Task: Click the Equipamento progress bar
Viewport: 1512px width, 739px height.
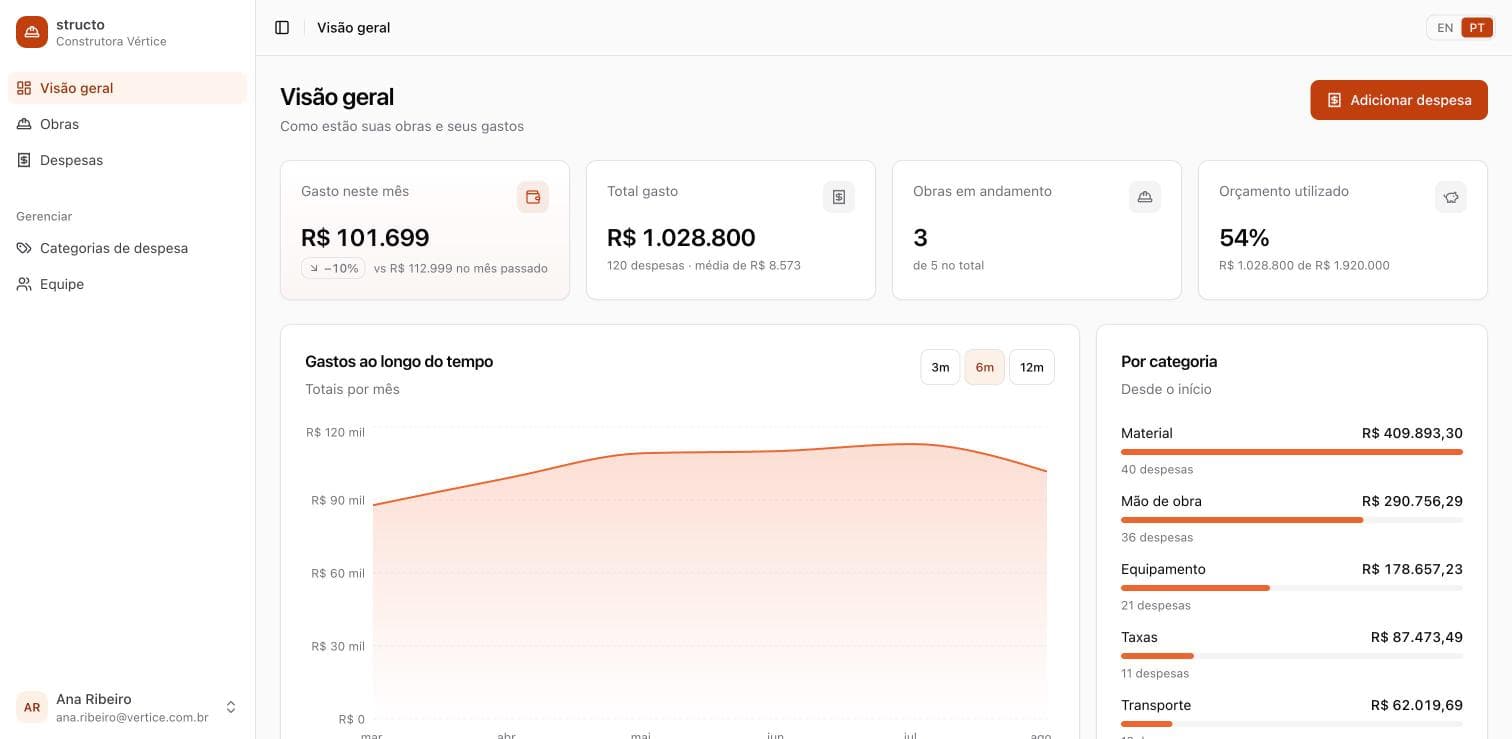Action: click(x=1292, y=588)
